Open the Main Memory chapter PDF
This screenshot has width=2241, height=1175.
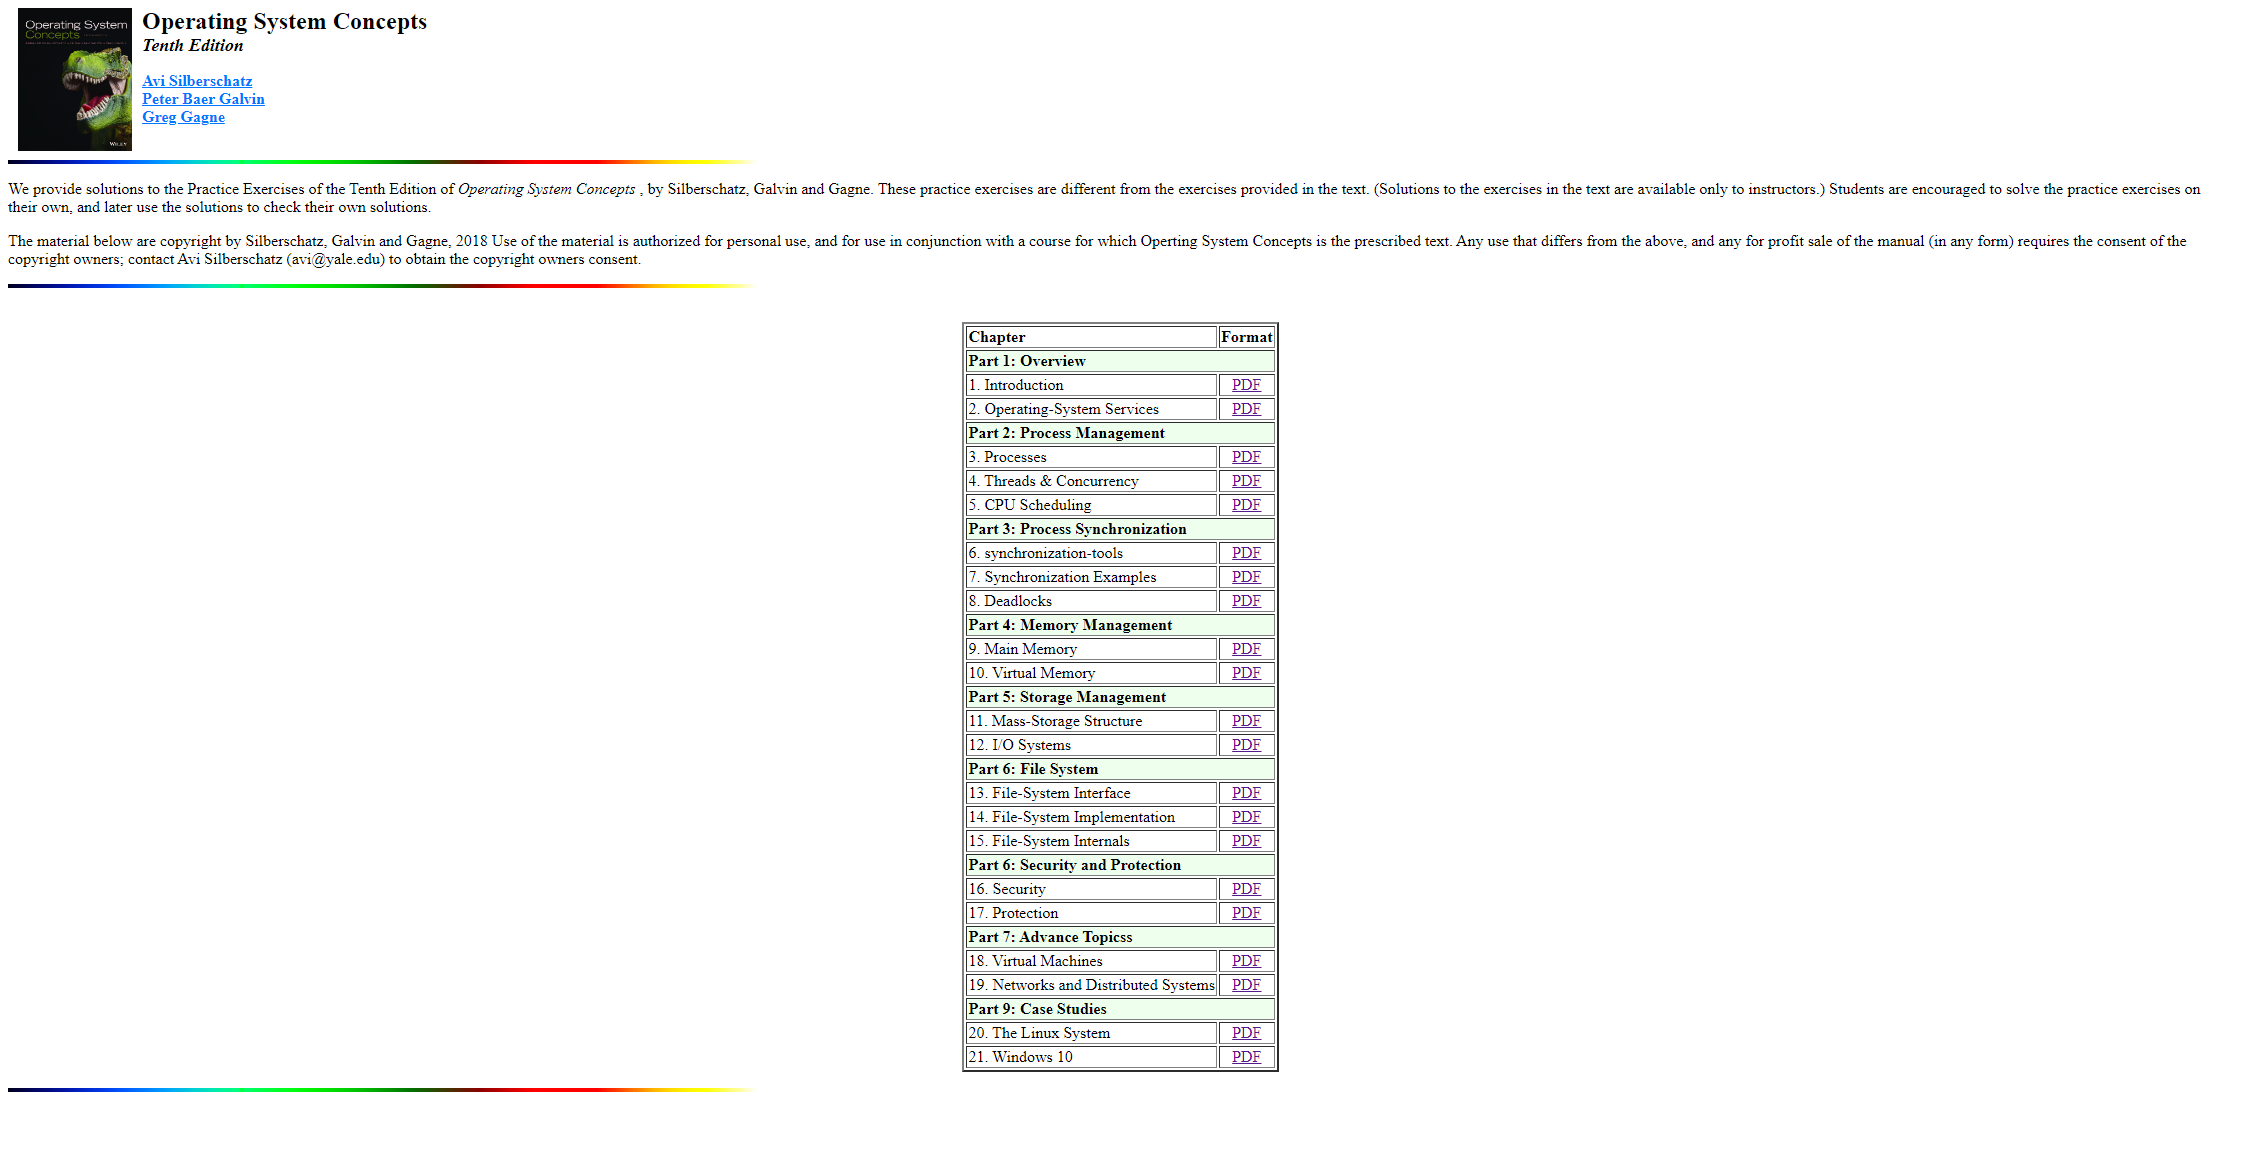coord(1246,648)
